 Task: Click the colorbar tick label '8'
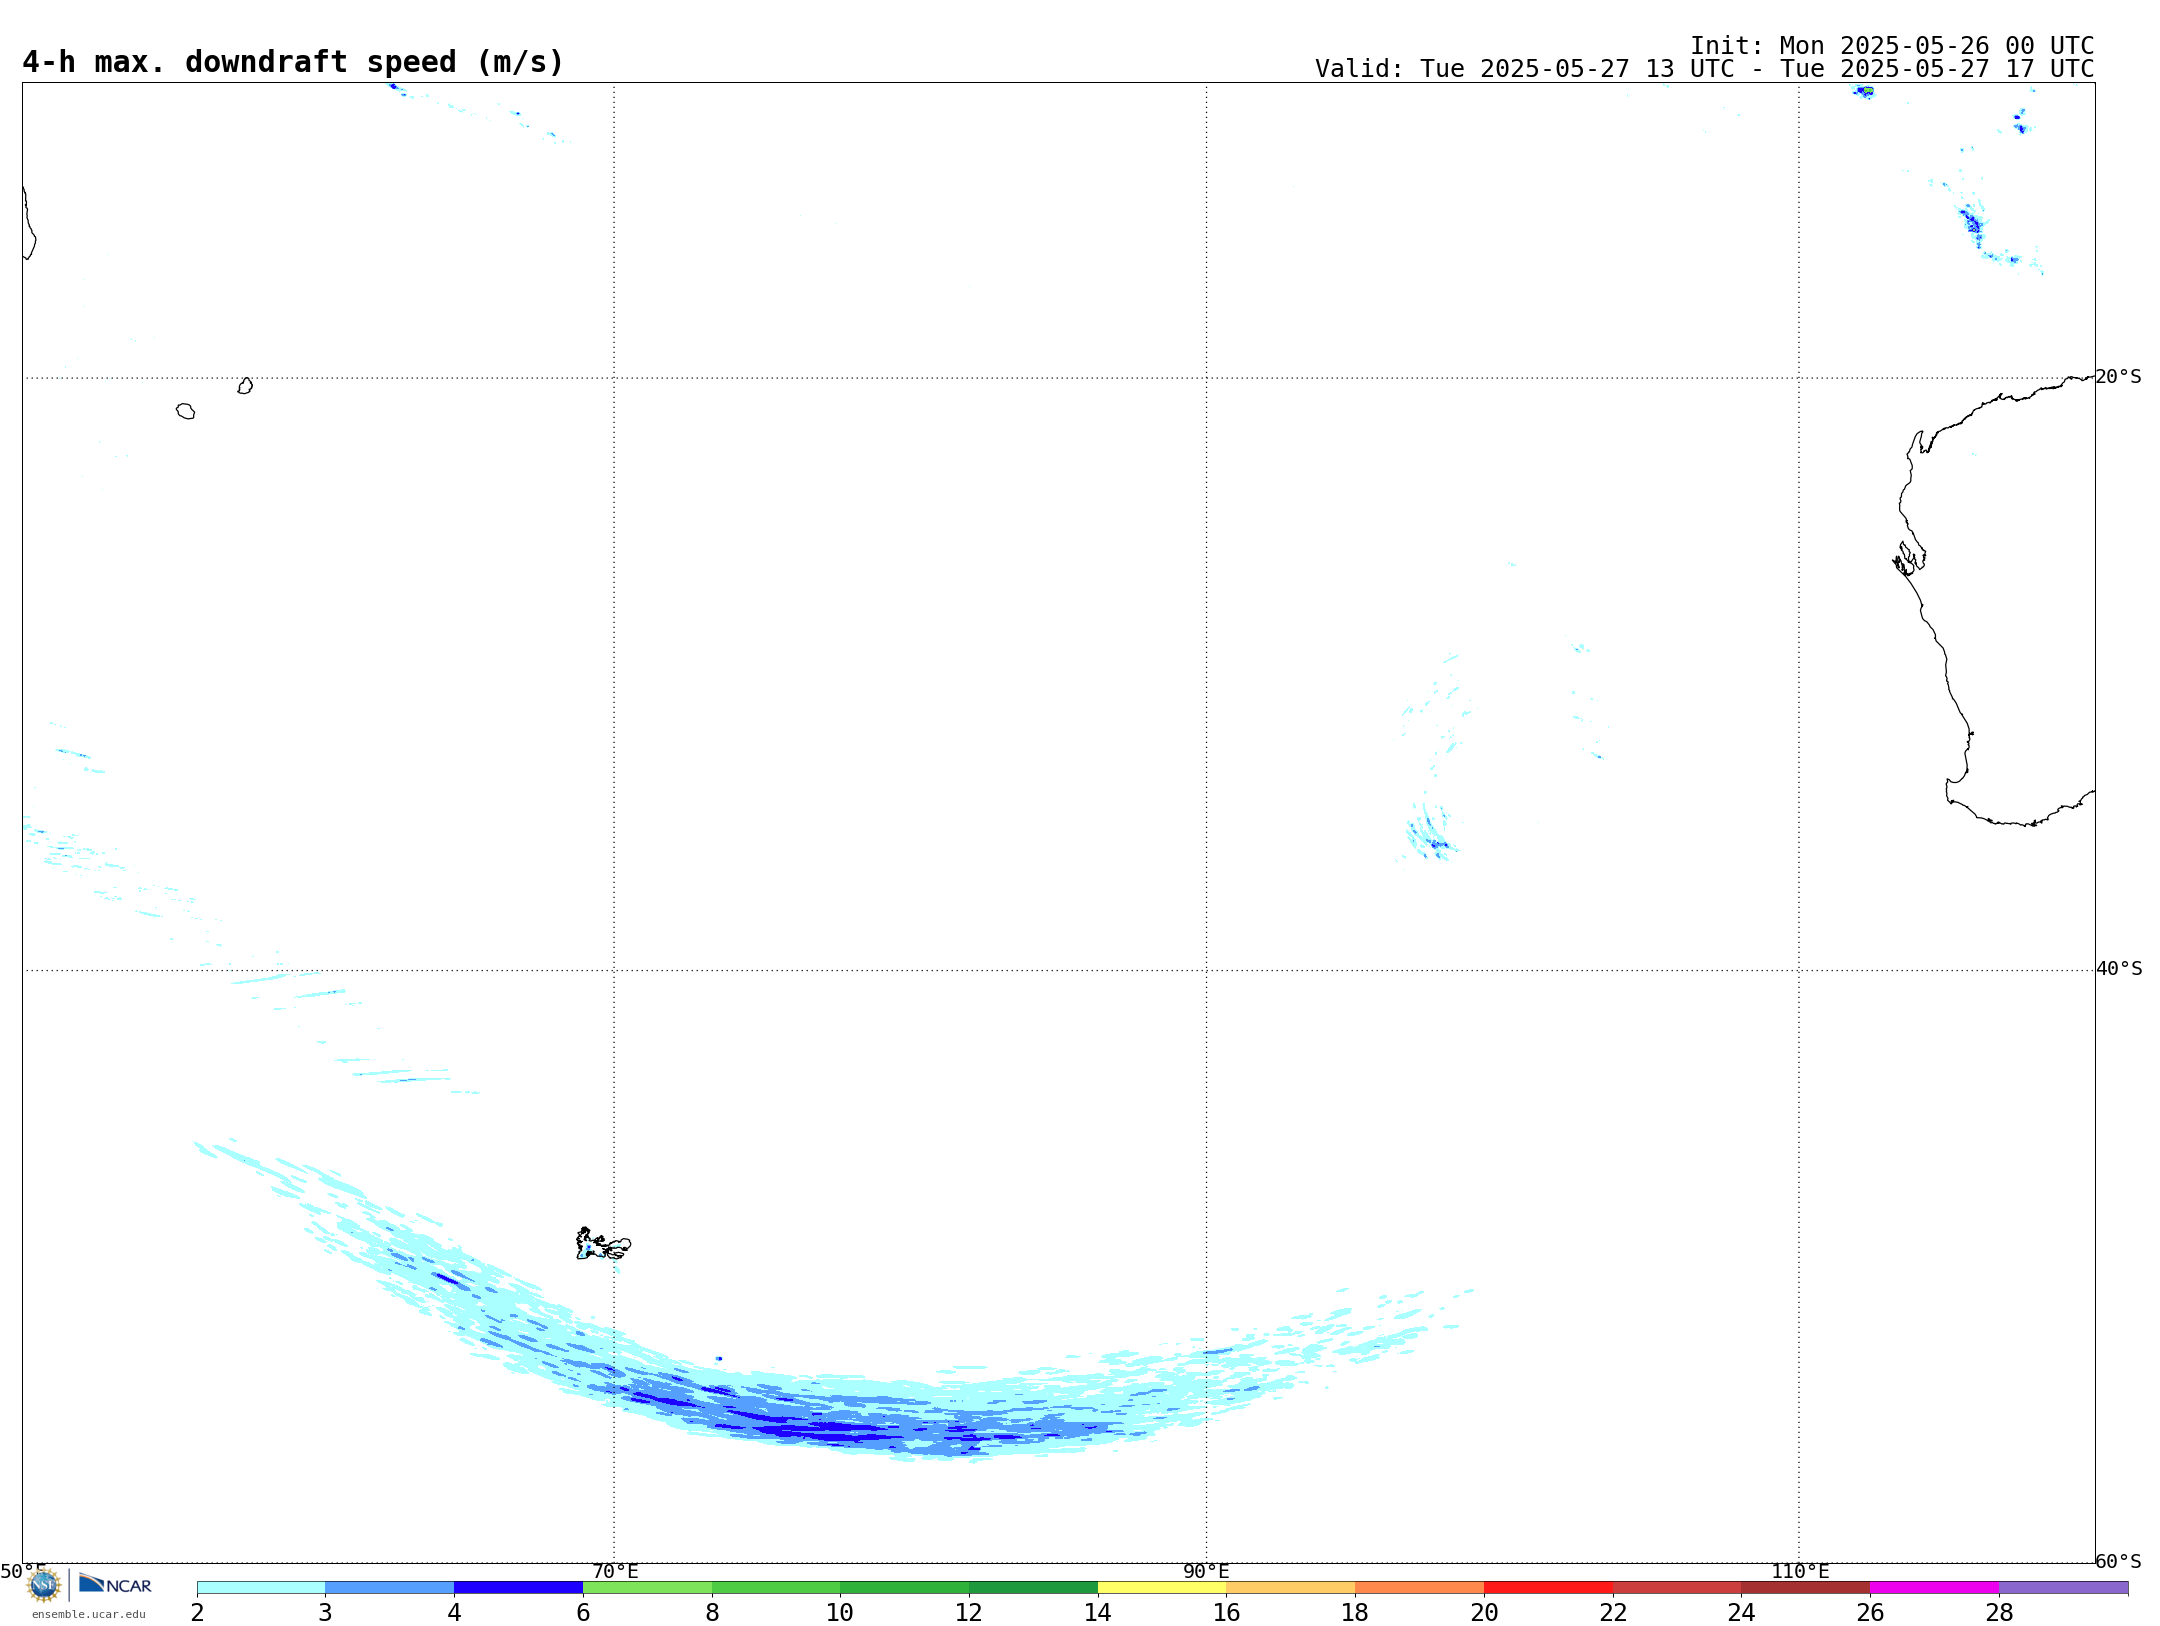click(x=712, y=1613)
